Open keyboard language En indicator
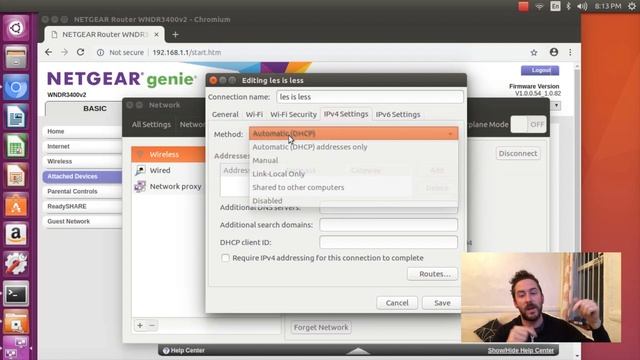Viewport: 640px width, 360px height. point(555,6)
